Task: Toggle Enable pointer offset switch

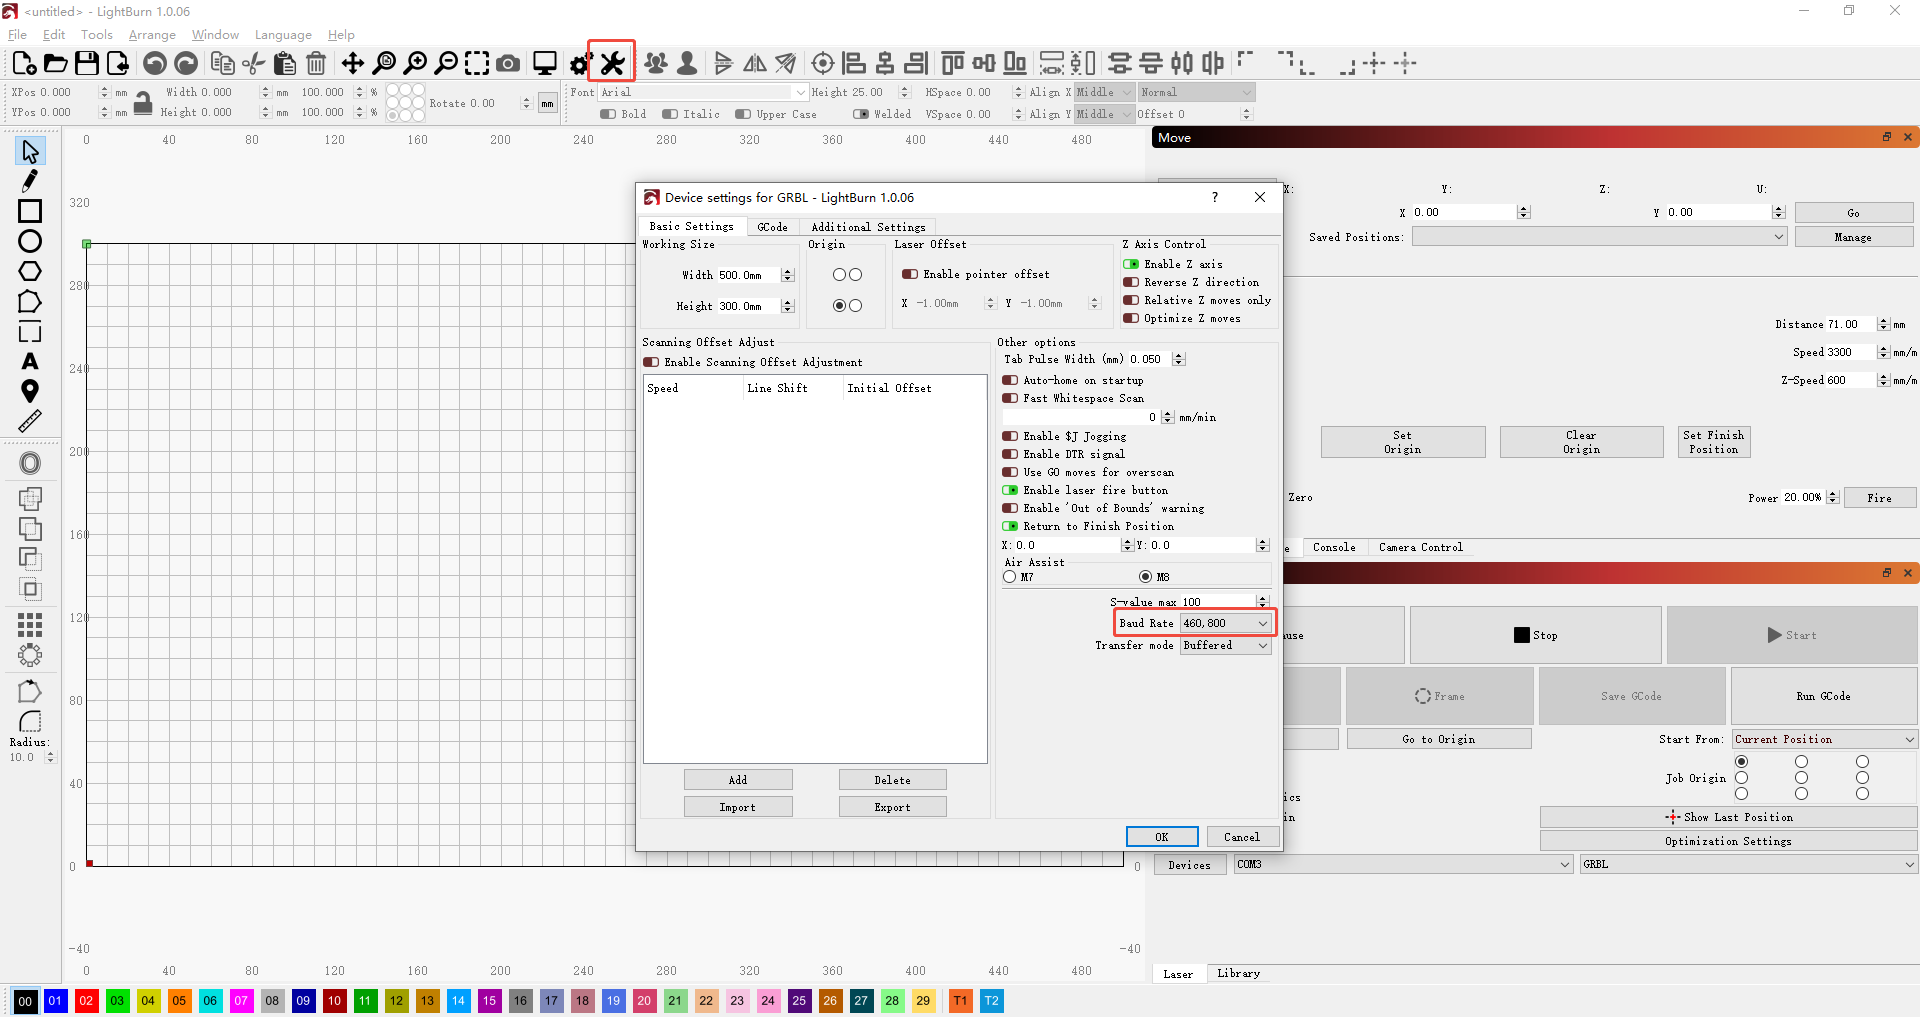Action: click(910, 274)
